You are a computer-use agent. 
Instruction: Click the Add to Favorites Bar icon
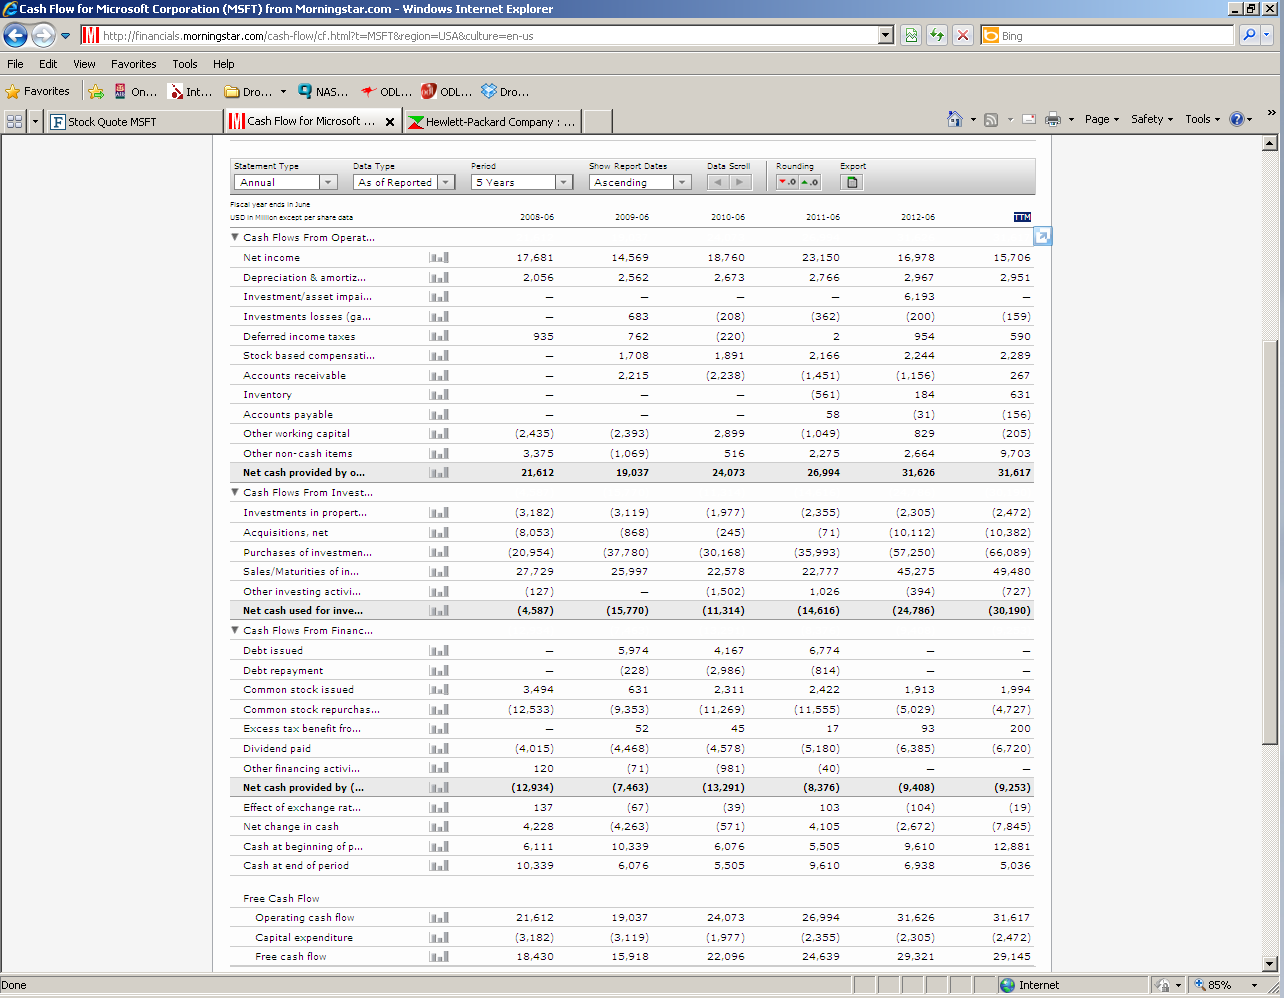[x=96, y=91]
